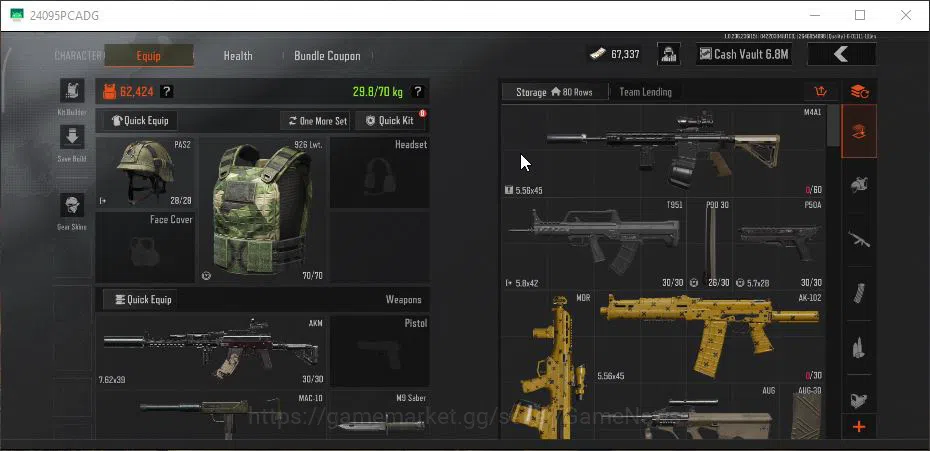Open the Quick Kit button
The width and height of the screenshot is (930, 451).
click(x=390, y=120)
